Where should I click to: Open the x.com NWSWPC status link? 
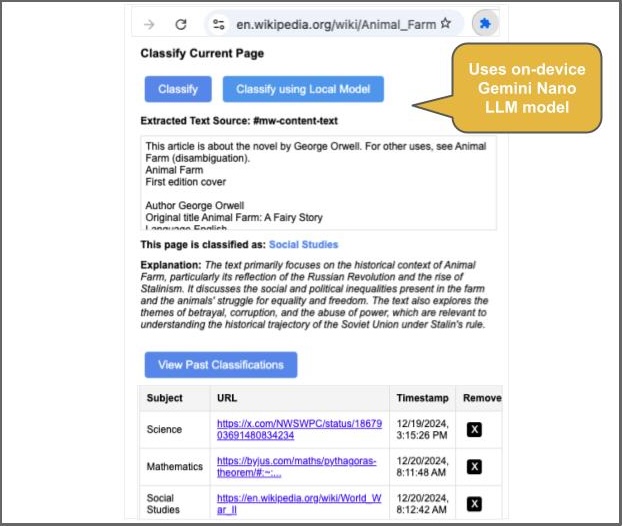pyautogui.click(x=299, y=429)
